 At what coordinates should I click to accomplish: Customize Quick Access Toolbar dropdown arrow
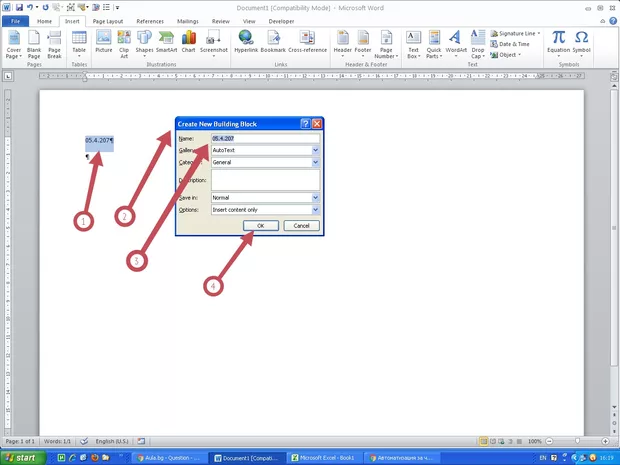[117, 8]
